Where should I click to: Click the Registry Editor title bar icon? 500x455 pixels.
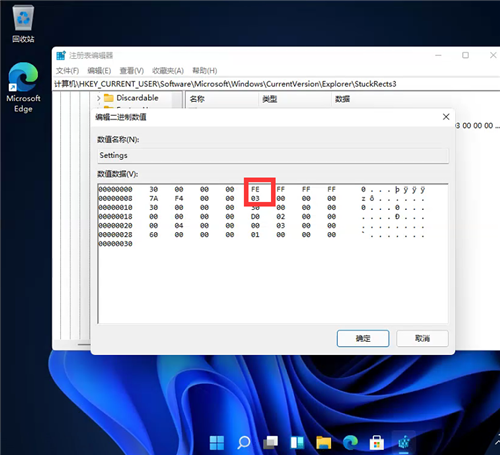(61, 55)
